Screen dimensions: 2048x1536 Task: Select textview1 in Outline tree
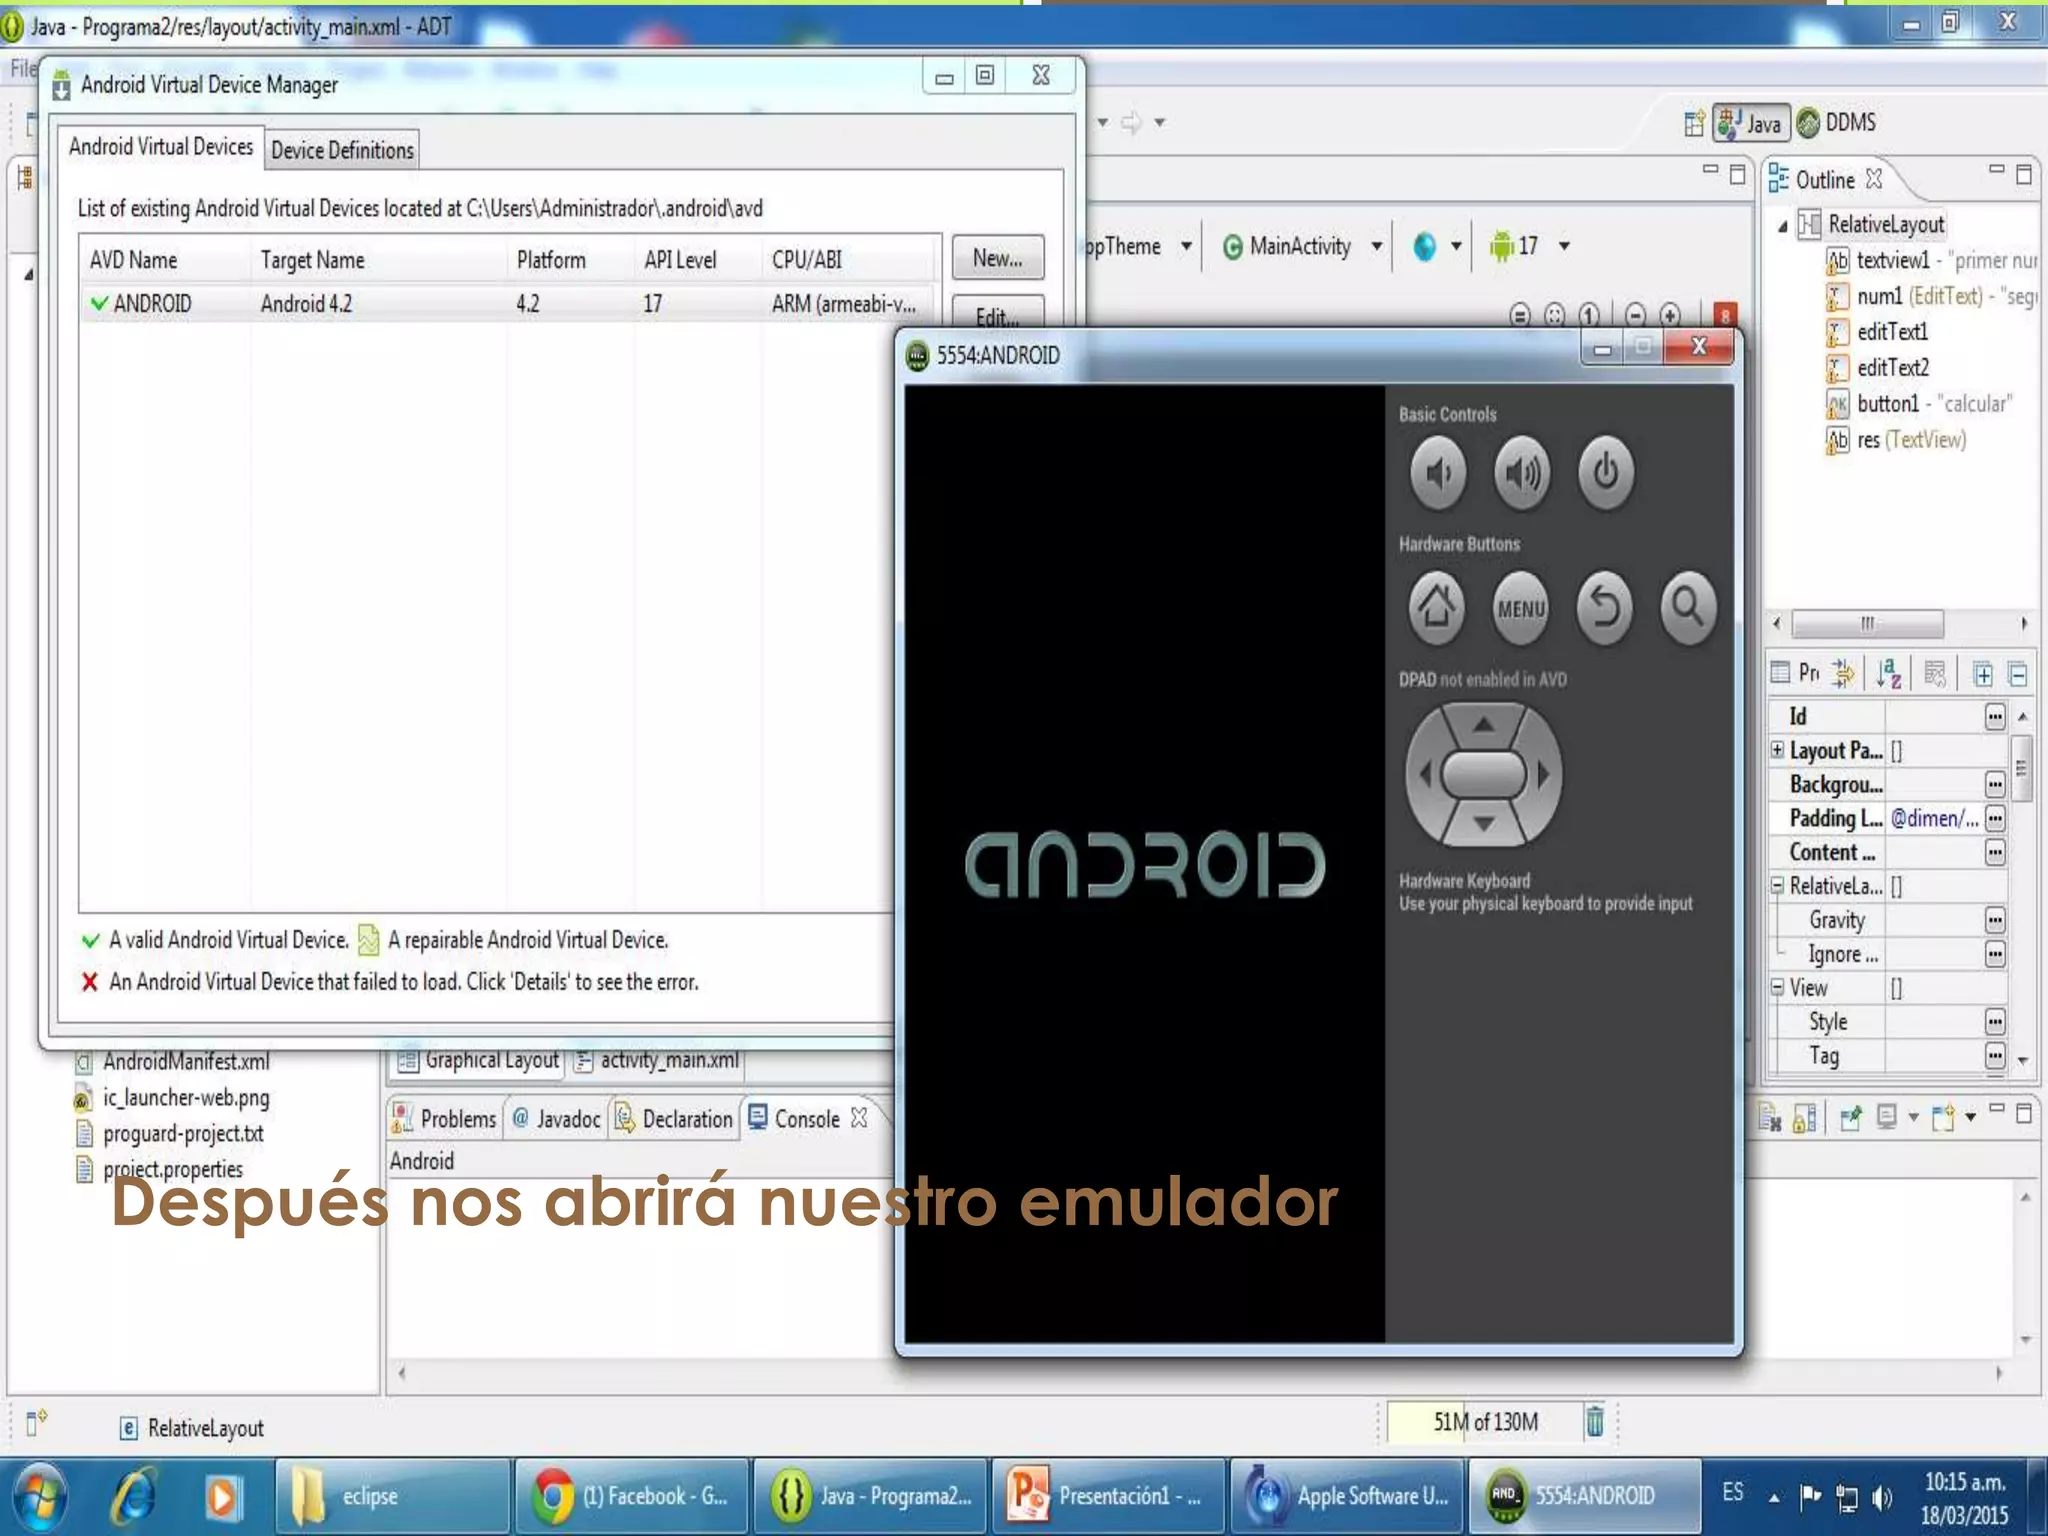1892,260
